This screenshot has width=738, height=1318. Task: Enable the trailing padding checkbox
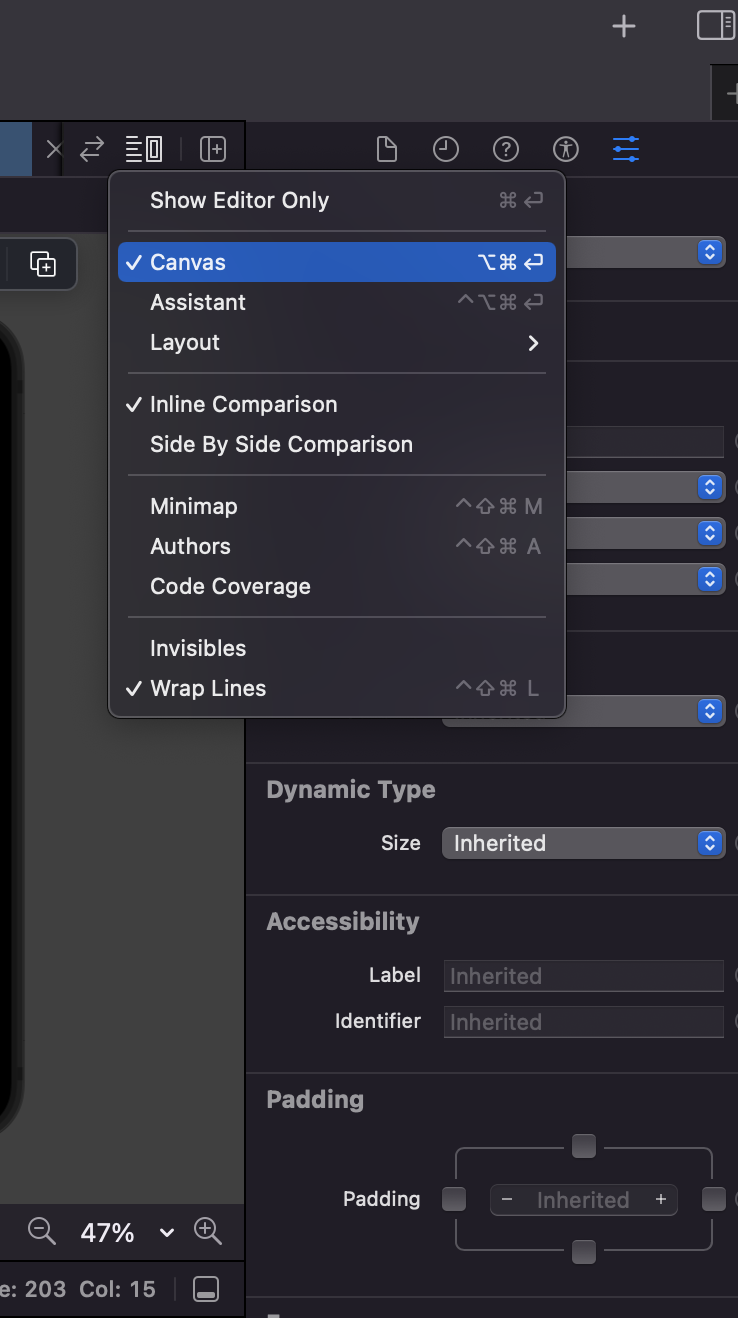713,1199
